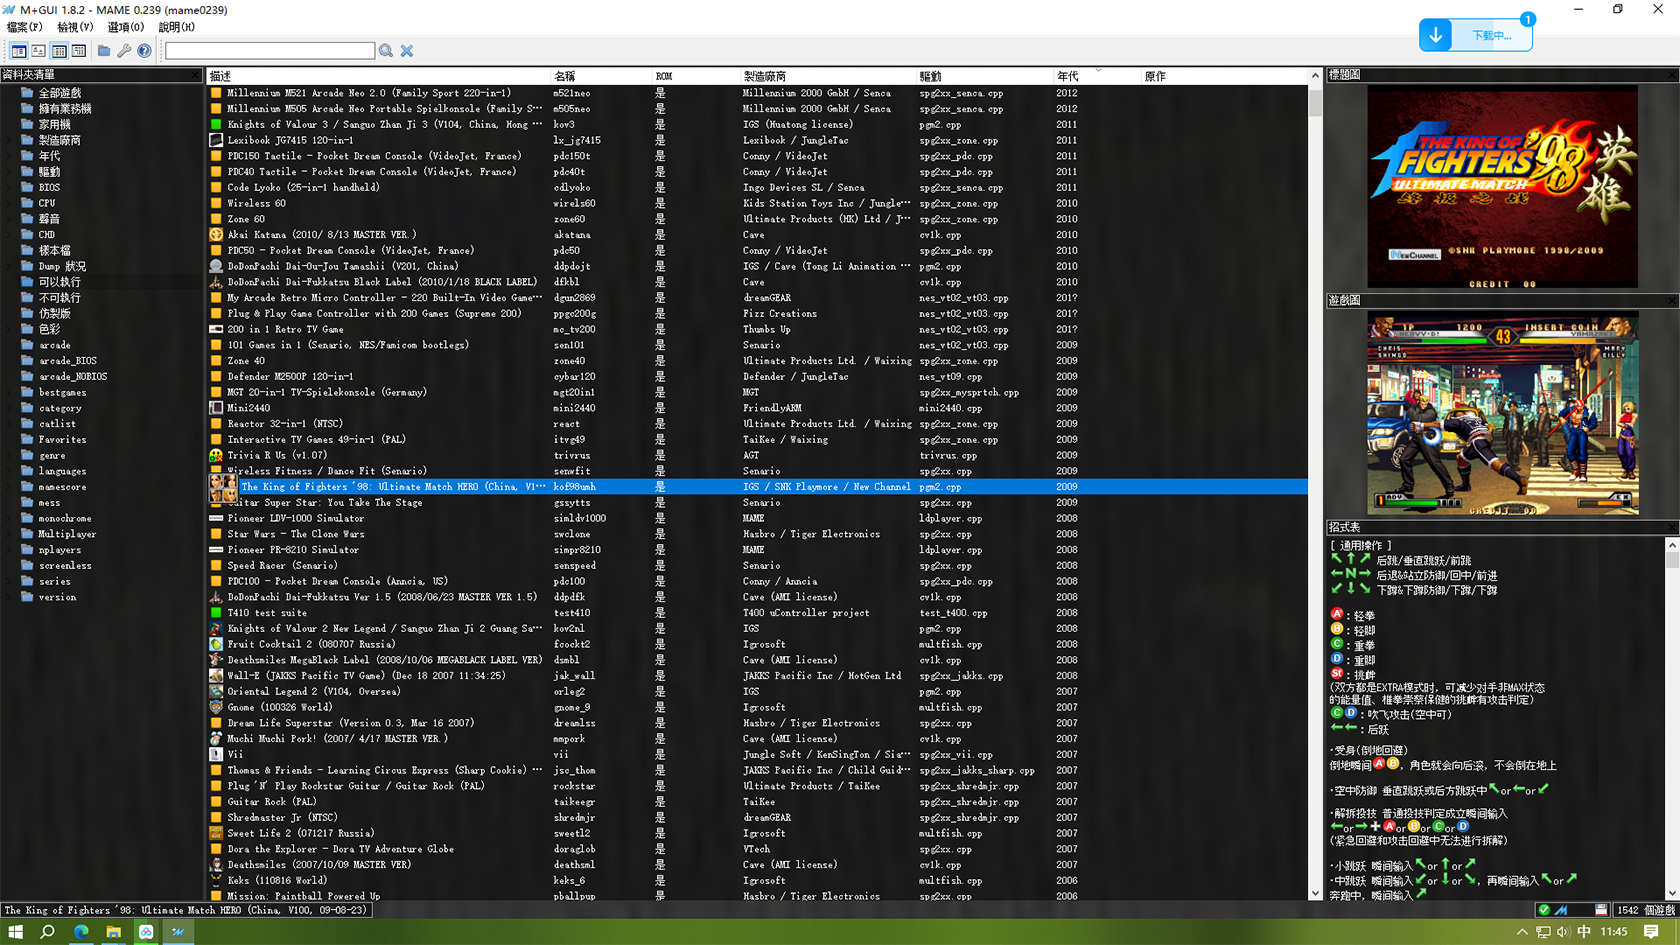The height and width of the screenshot is (945, 1680).
Task: Expand the 驅動 folder tree node
Action: coord(10,172)
